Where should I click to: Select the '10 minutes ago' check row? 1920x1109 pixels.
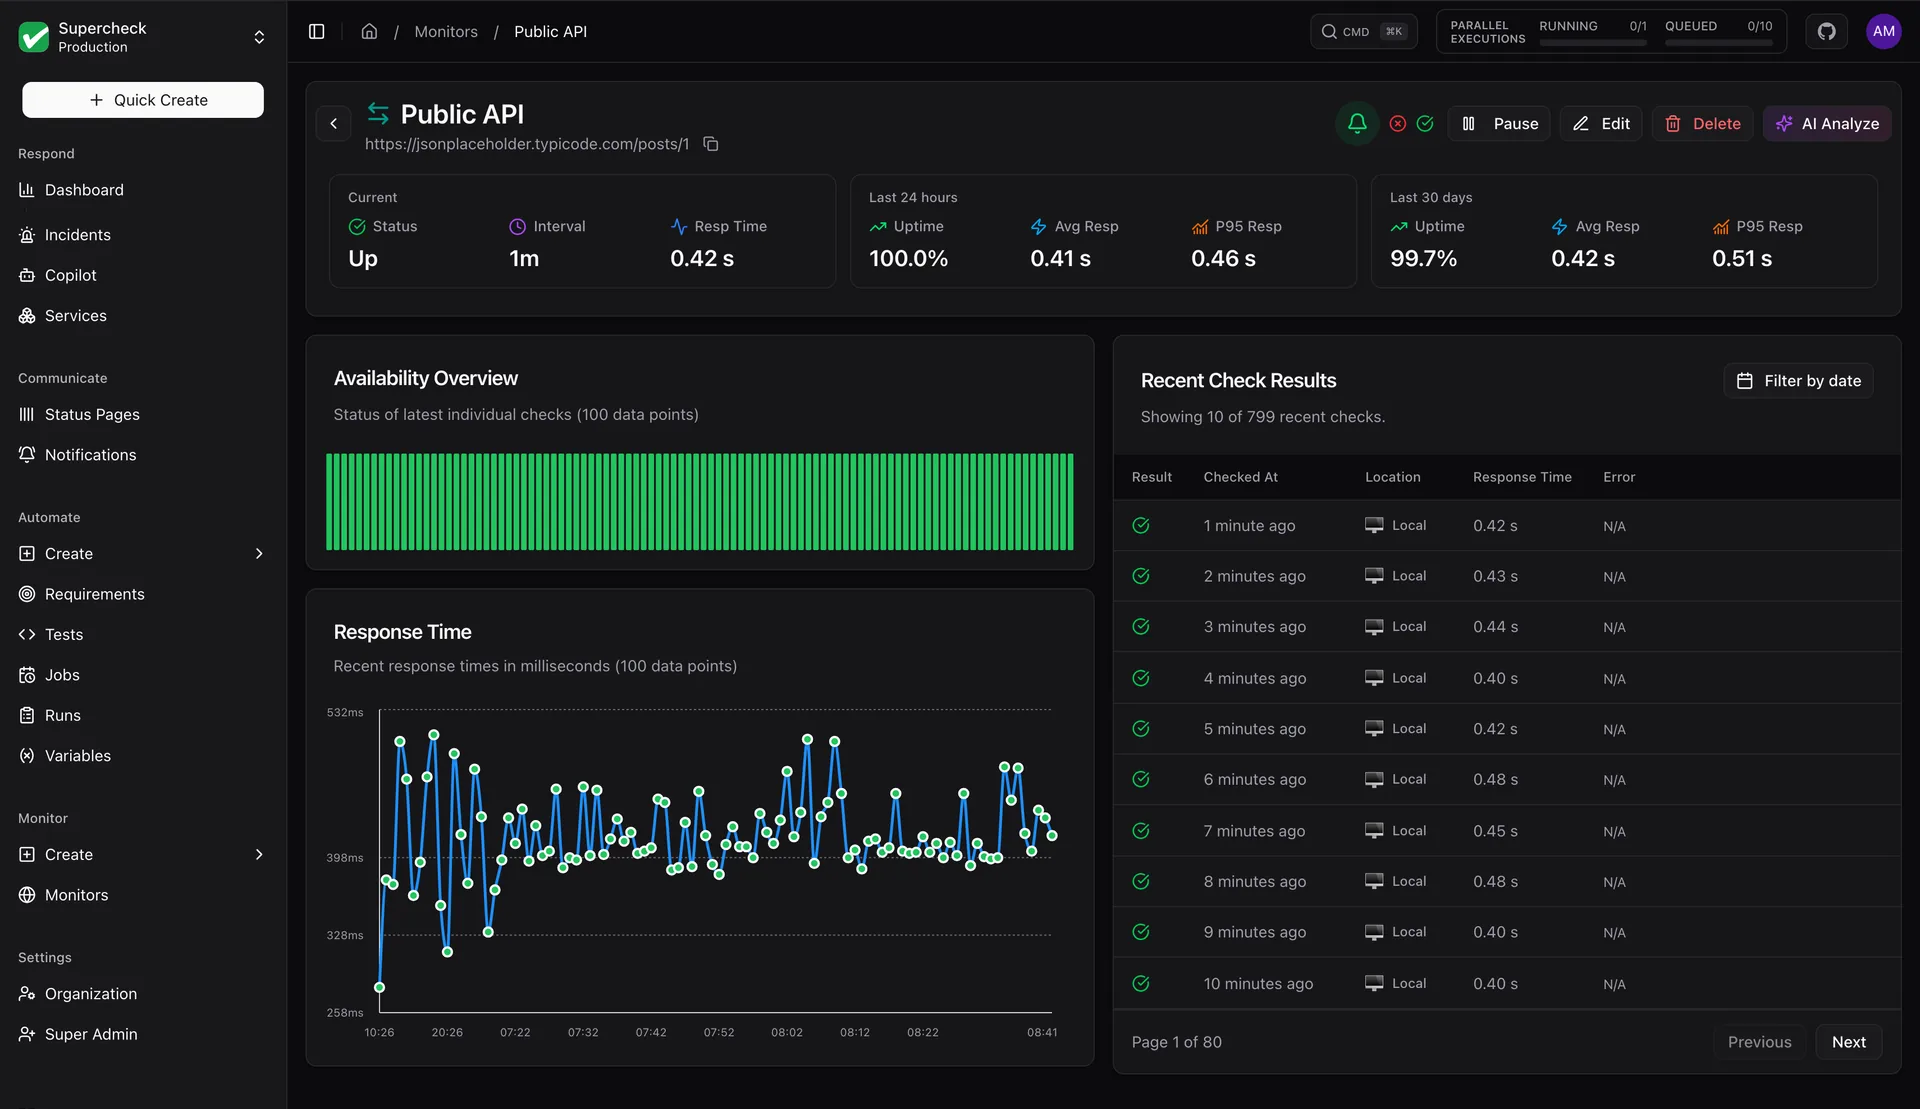pos(1507,983)
